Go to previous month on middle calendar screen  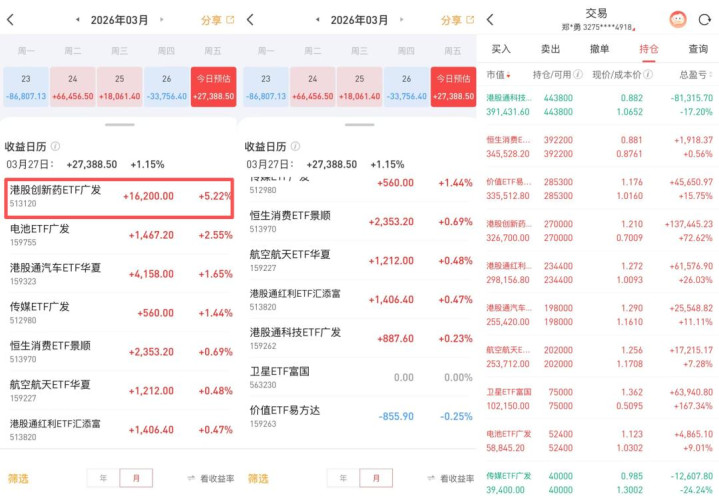(x=317, y=20)
